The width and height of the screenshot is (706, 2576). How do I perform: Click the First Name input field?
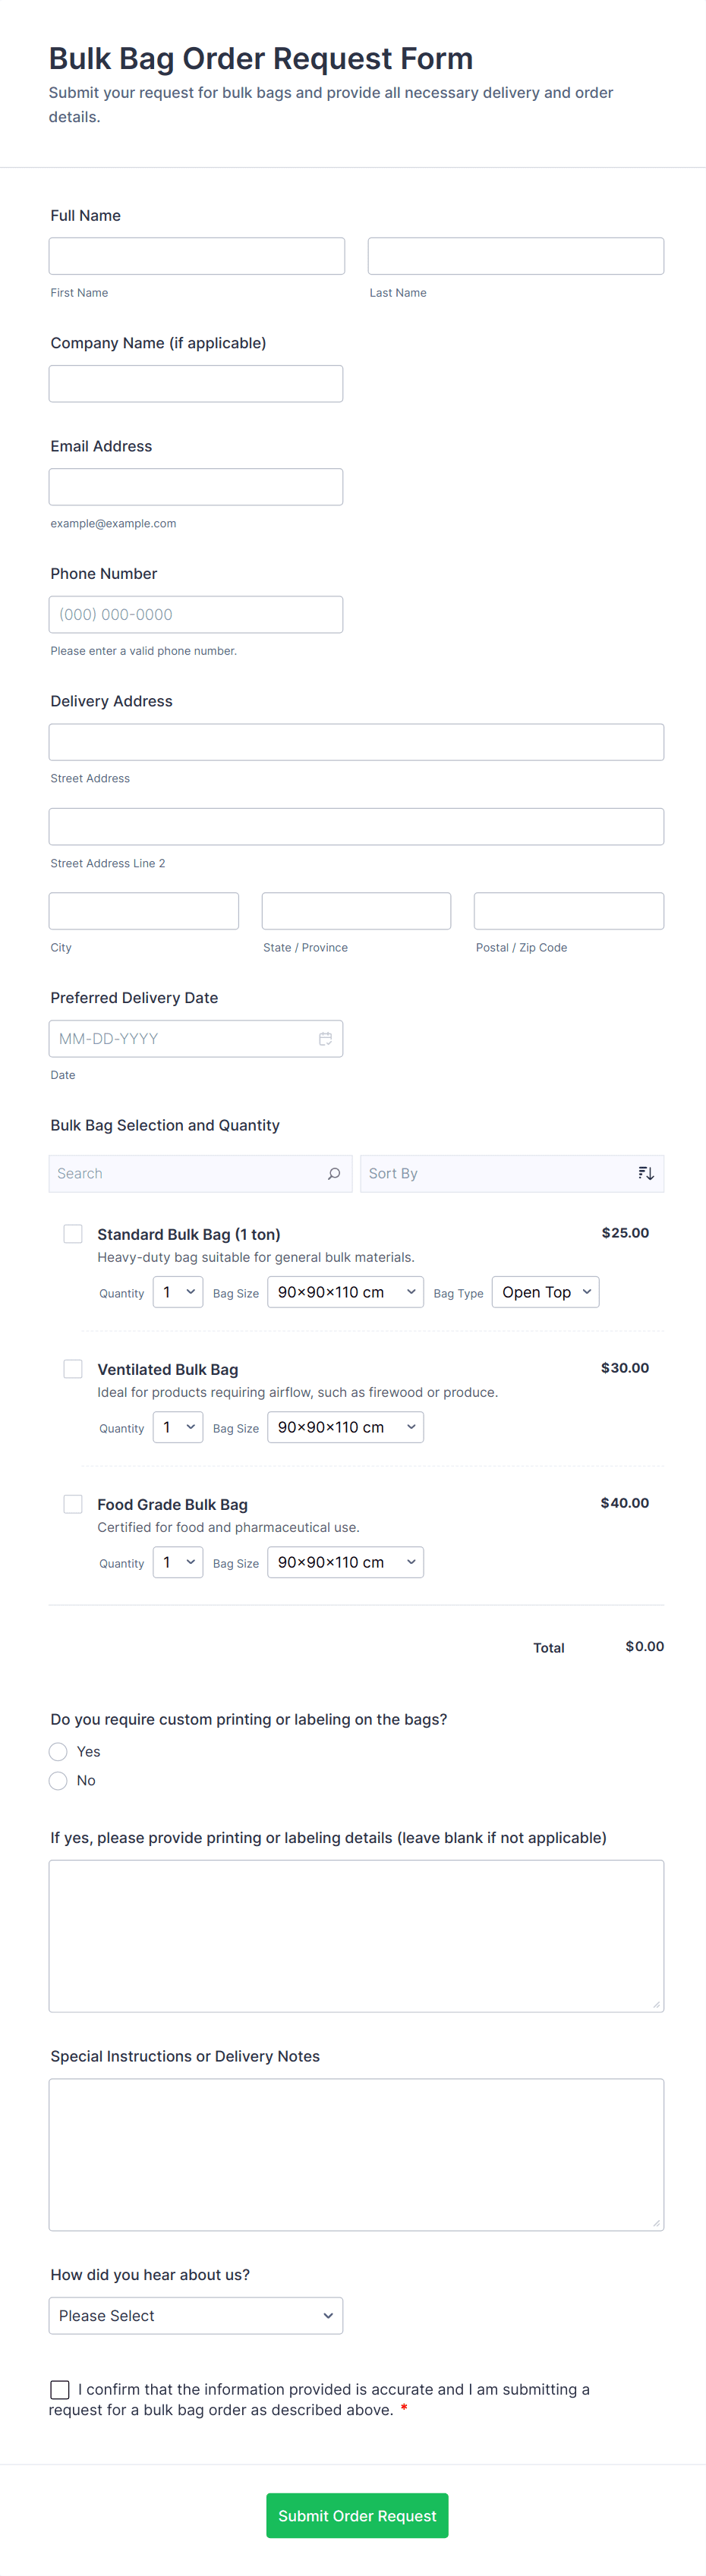click(x=197, y=256)
